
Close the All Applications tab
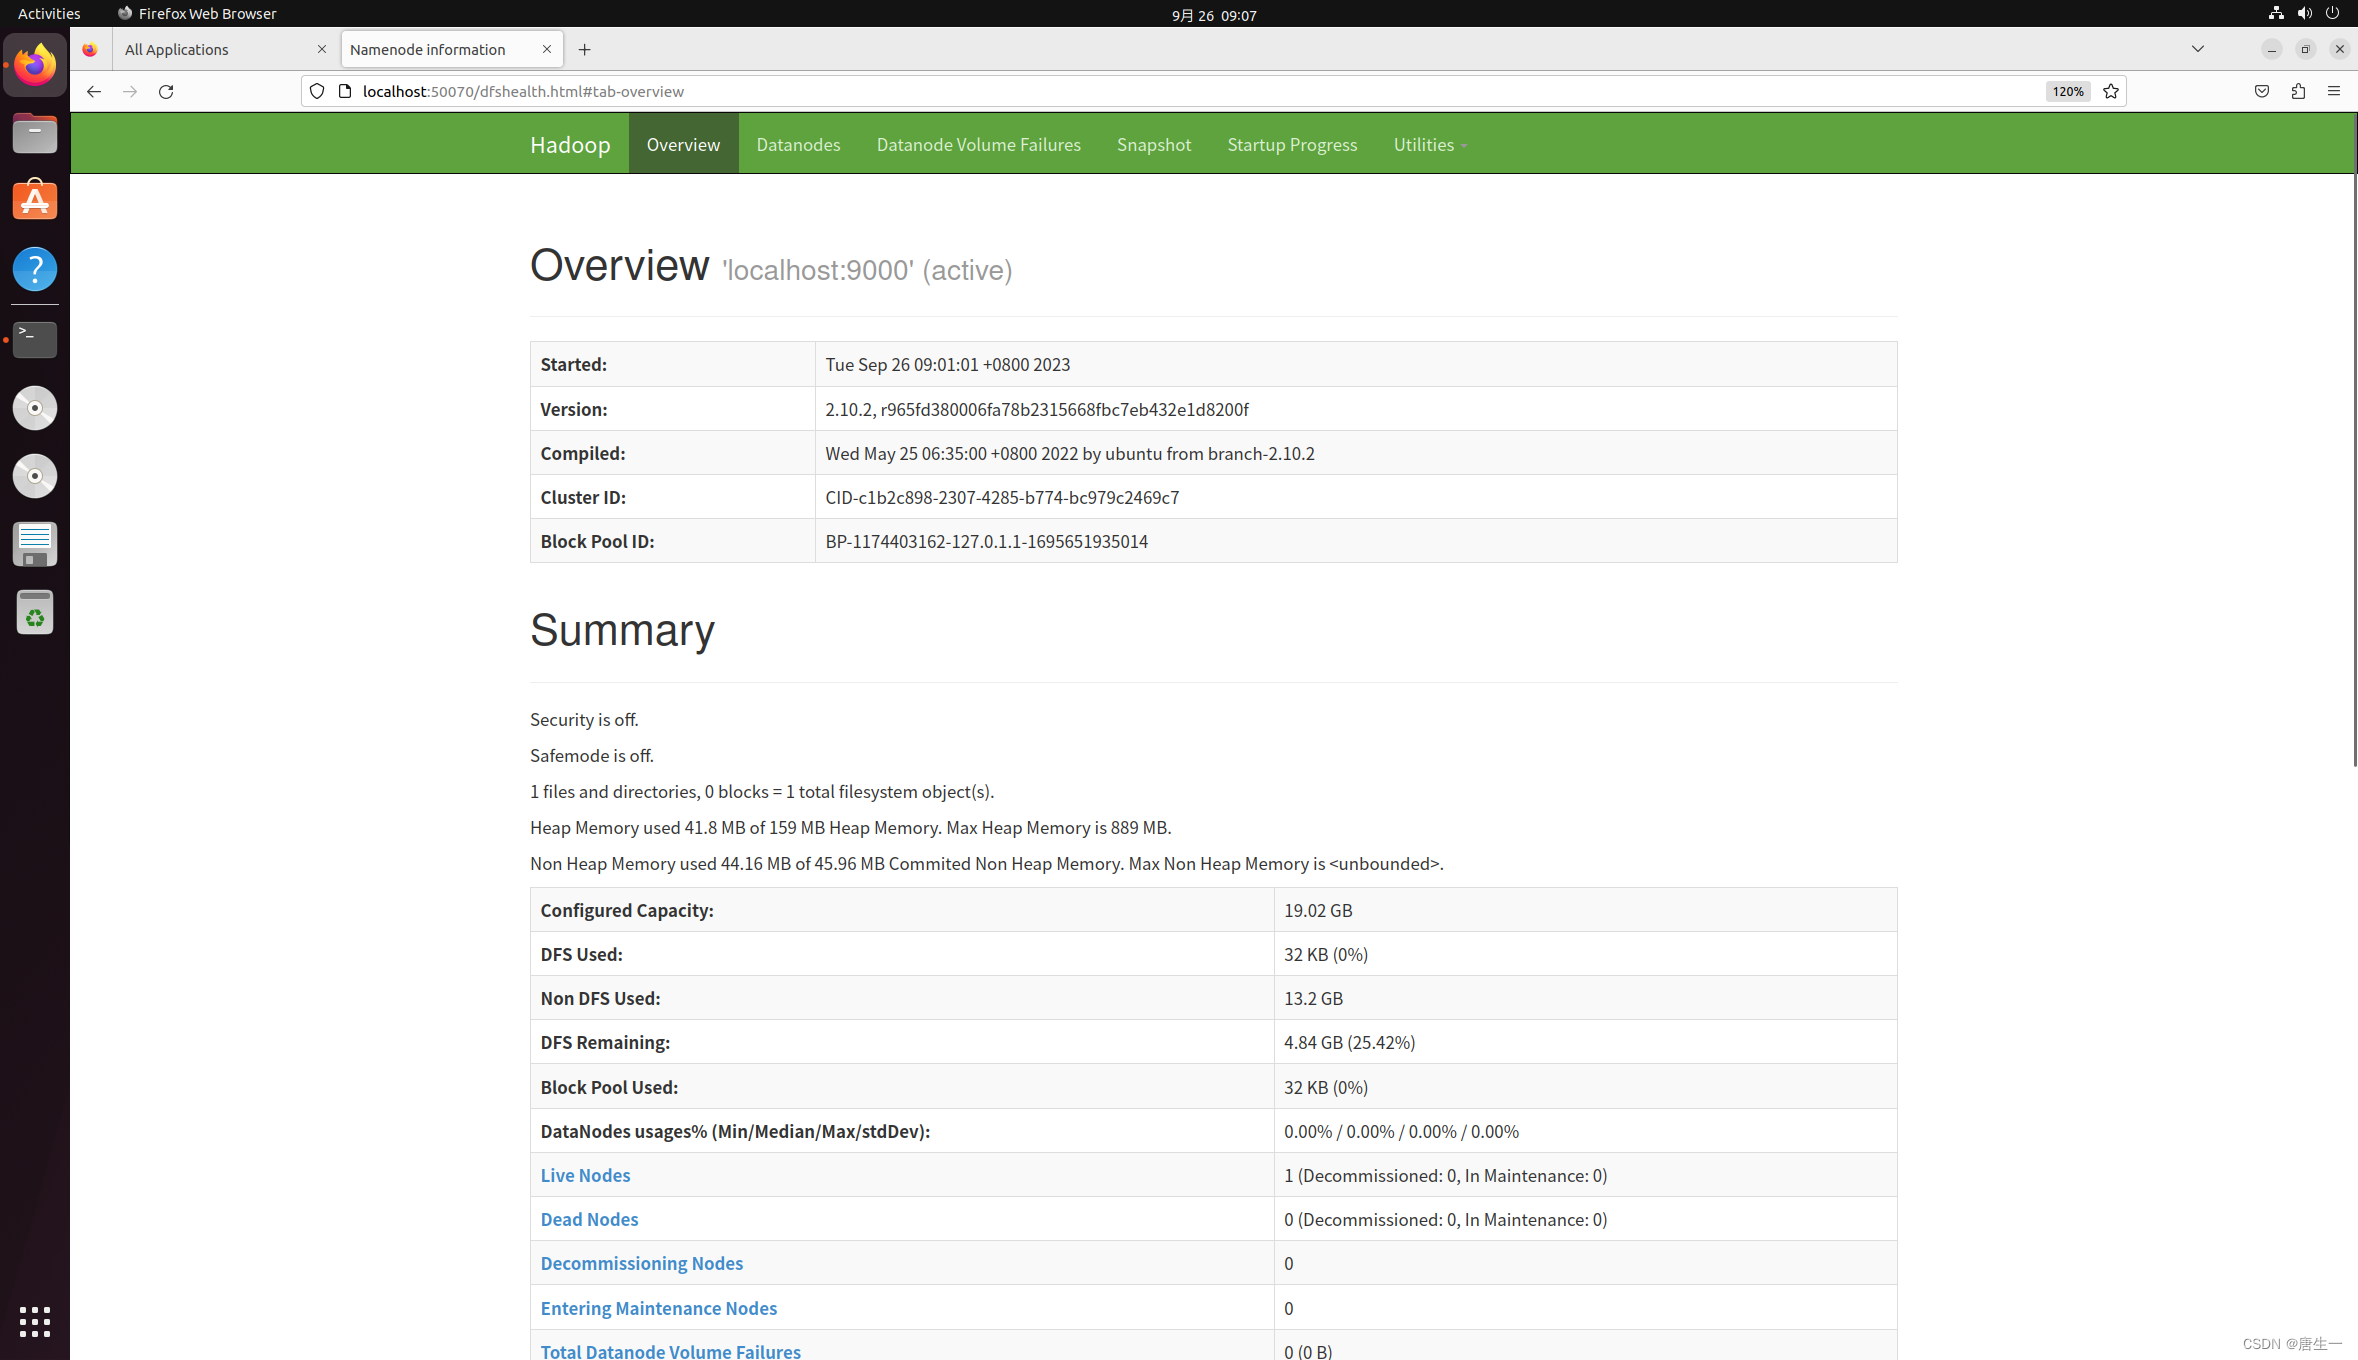tap(322, 49)
